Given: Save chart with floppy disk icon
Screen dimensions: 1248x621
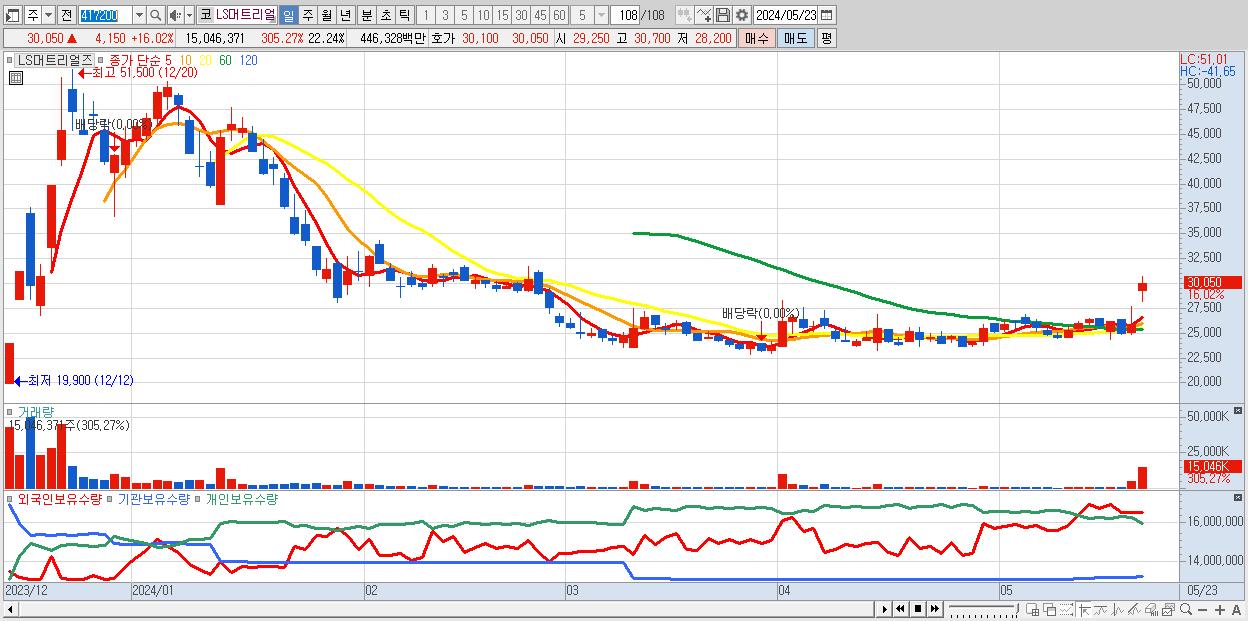Looking at the screenshot, I should [x=722, y=15].
